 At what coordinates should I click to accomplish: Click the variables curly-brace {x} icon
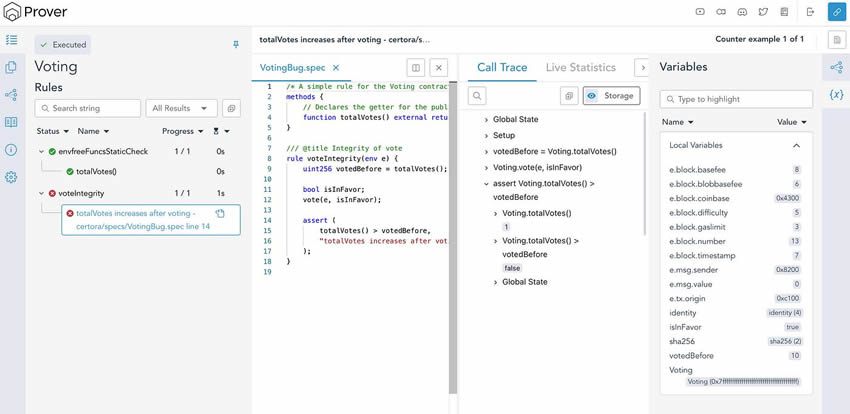[836, 94]
